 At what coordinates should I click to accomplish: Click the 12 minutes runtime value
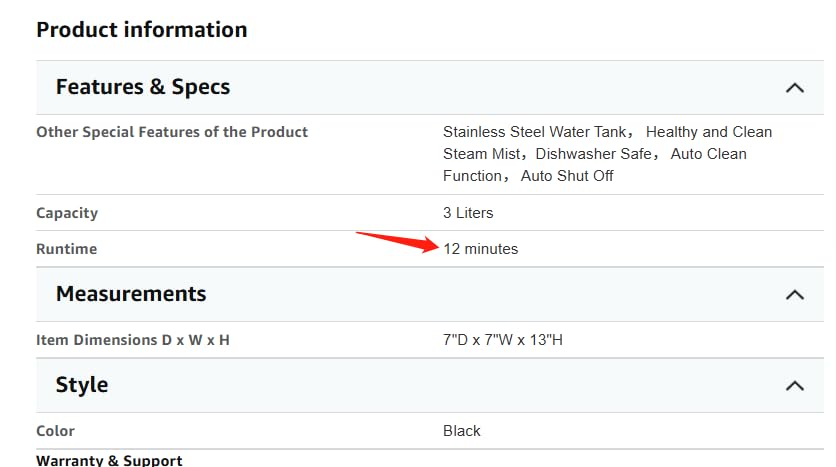coord(481,249)
